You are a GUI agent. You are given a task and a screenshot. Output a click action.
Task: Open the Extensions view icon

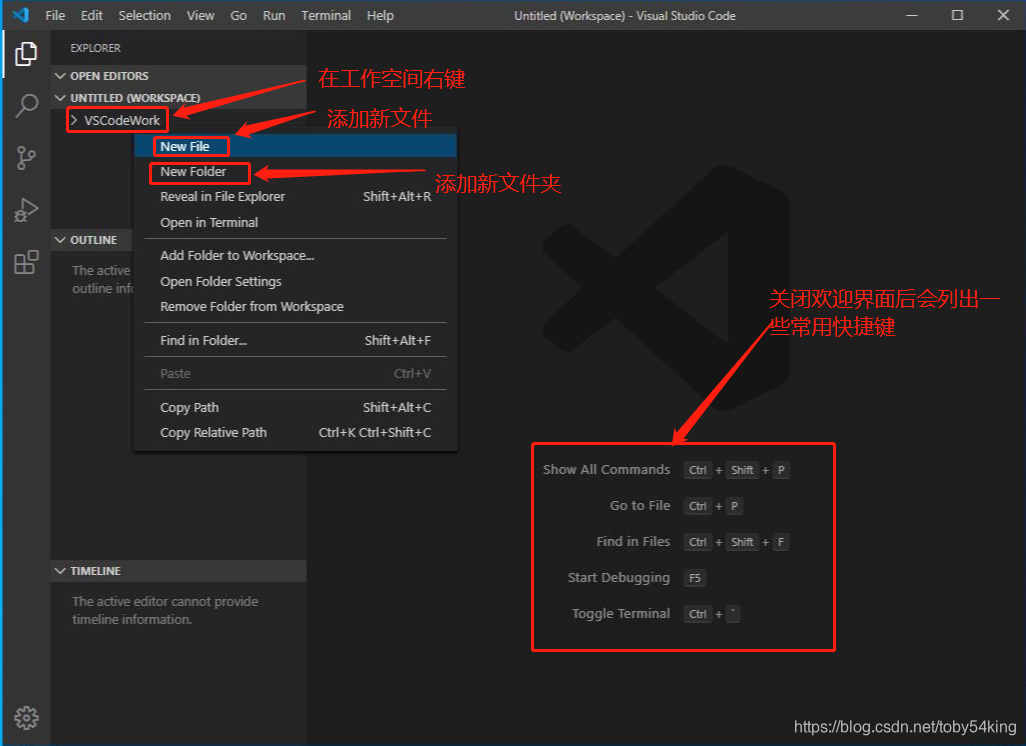(26, 262)
